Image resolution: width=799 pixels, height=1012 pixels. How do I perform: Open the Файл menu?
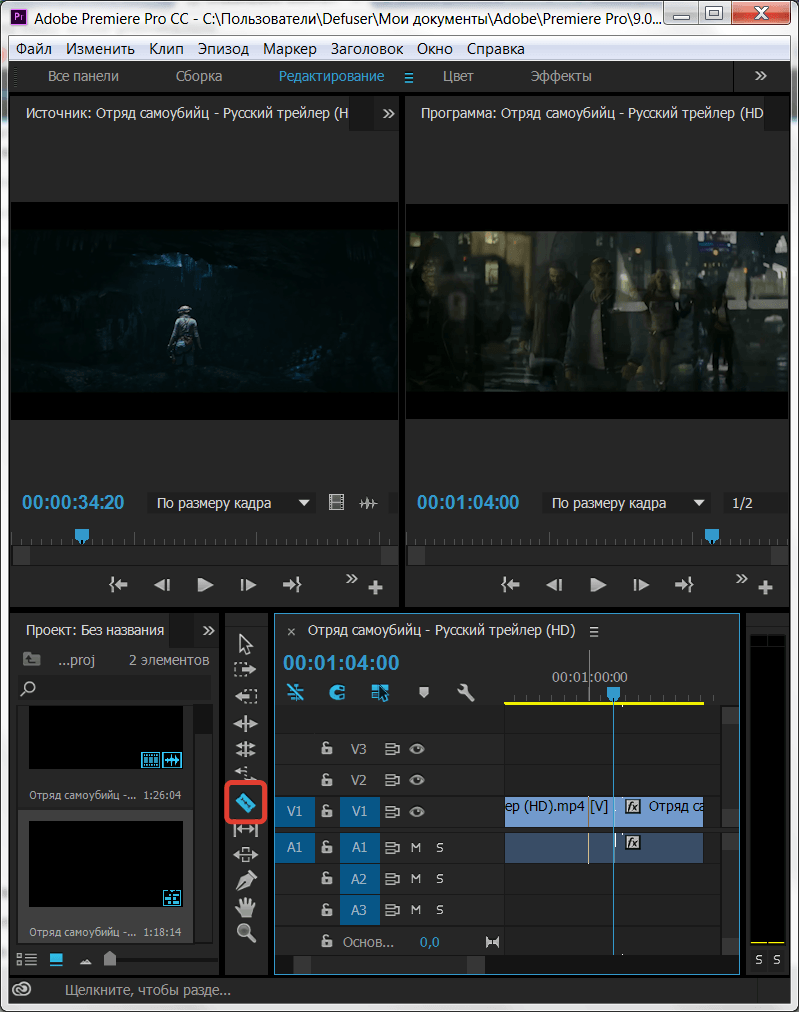point(34,49)
